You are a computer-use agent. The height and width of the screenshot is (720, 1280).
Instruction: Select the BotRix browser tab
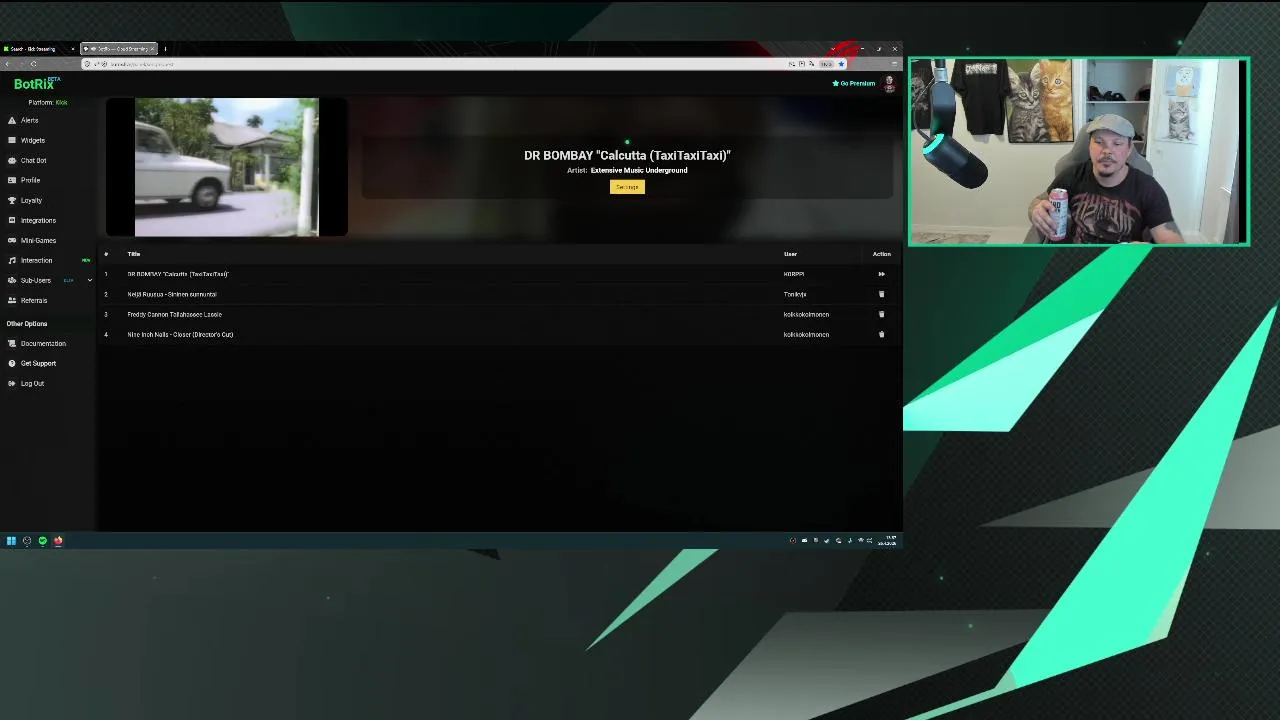tap(118, 48)
